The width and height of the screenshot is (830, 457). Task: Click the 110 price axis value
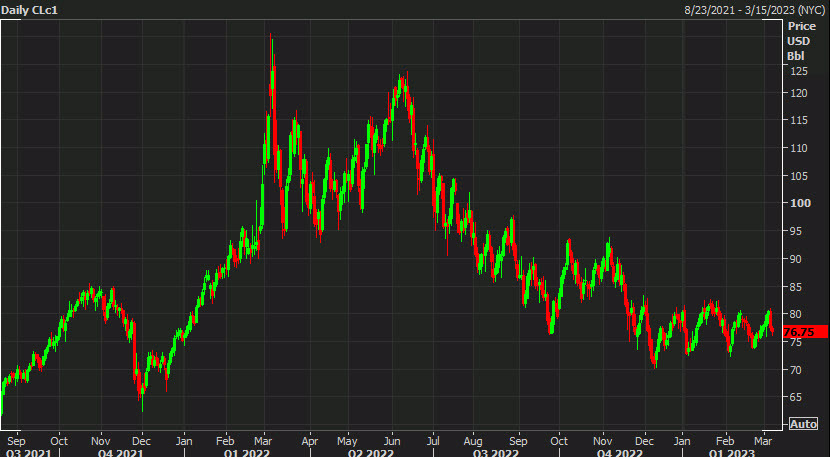point(797,148)
